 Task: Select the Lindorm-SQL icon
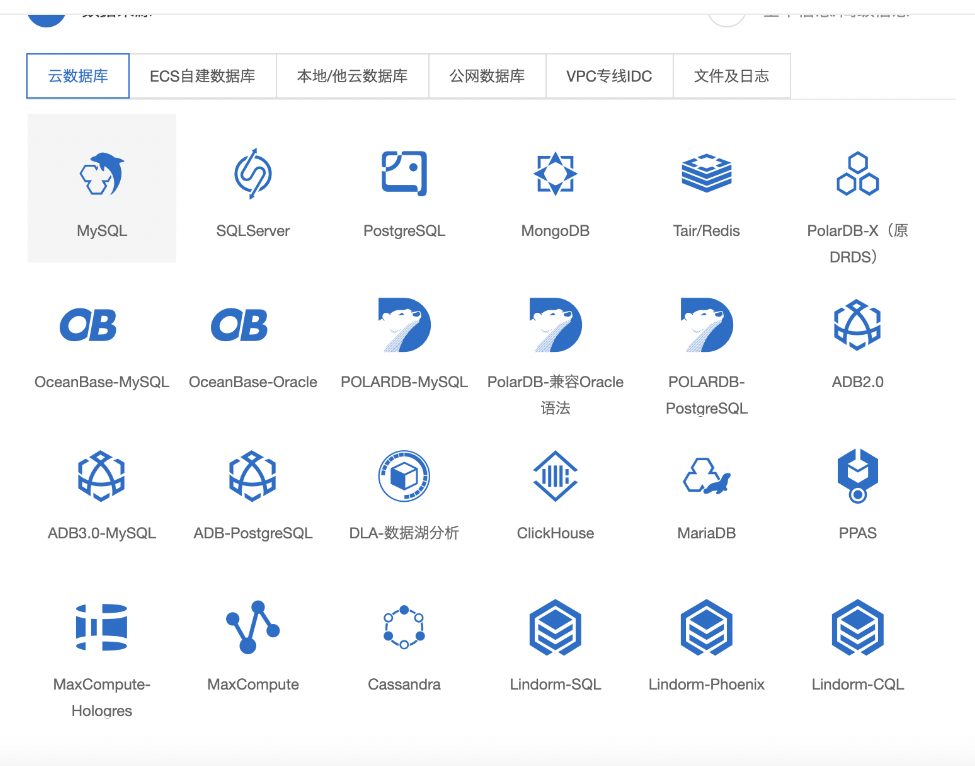point(555,627)
